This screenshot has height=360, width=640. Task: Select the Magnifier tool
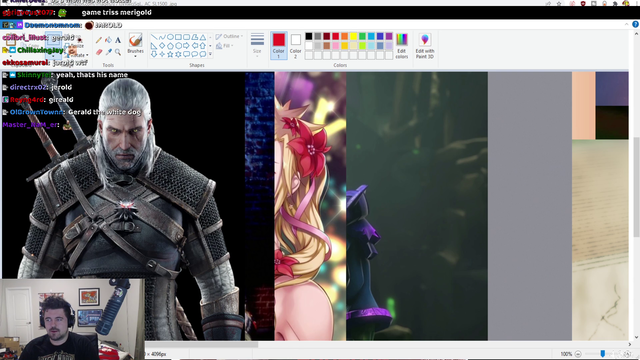pos(118,52)
